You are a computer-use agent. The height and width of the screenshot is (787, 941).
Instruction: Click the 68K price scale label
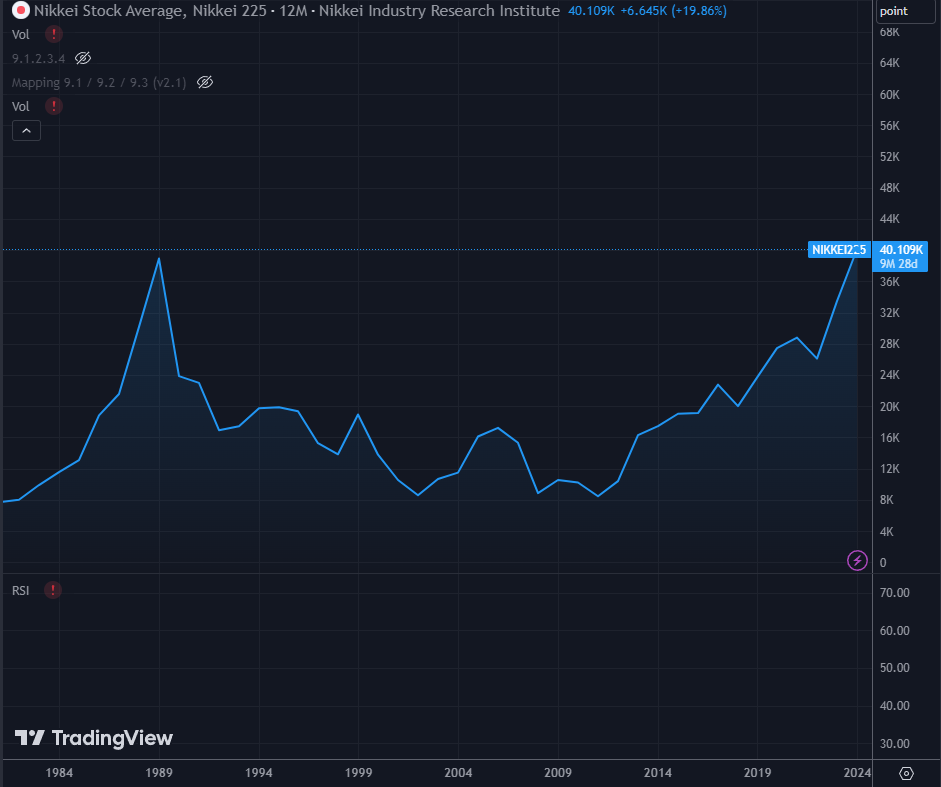pos(889,32)
